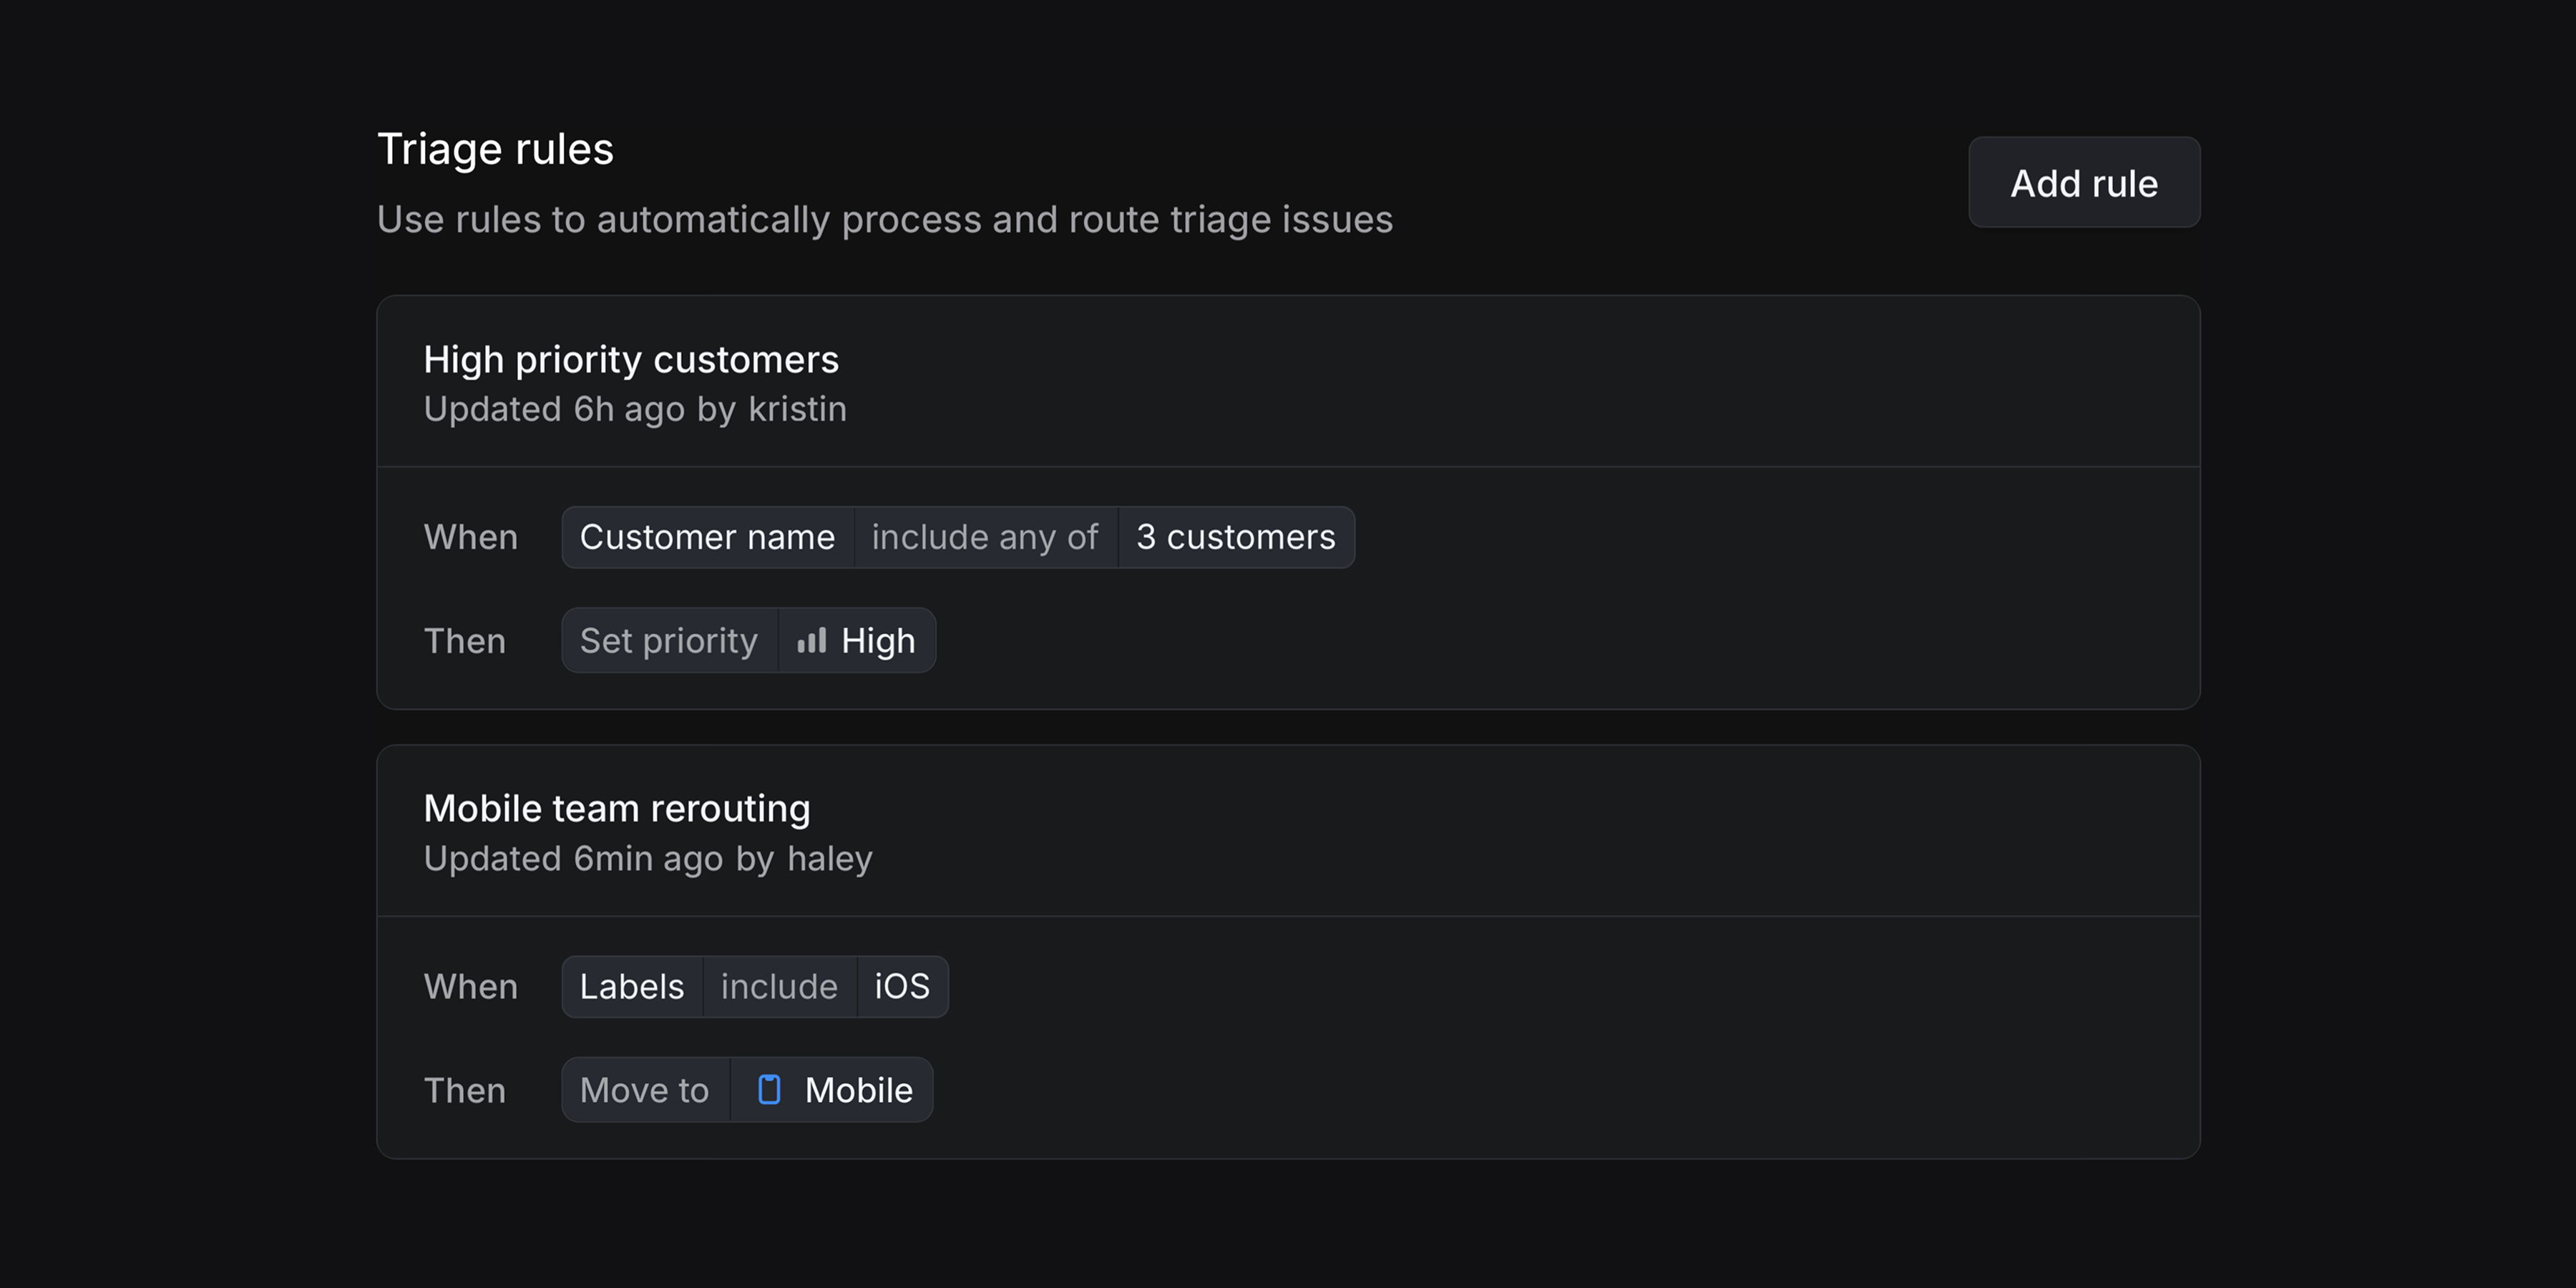The width and height of the screenshot is (2576, 1288).
Task: Click the Mobile team destination chip
Action: point(834,1090)
